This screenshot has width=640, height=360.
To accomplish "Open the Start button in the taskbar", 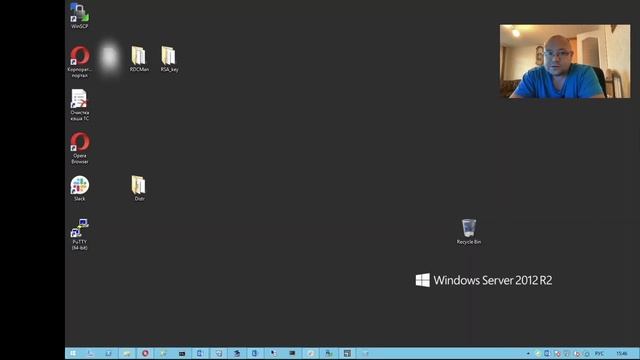I will point(73,353).
